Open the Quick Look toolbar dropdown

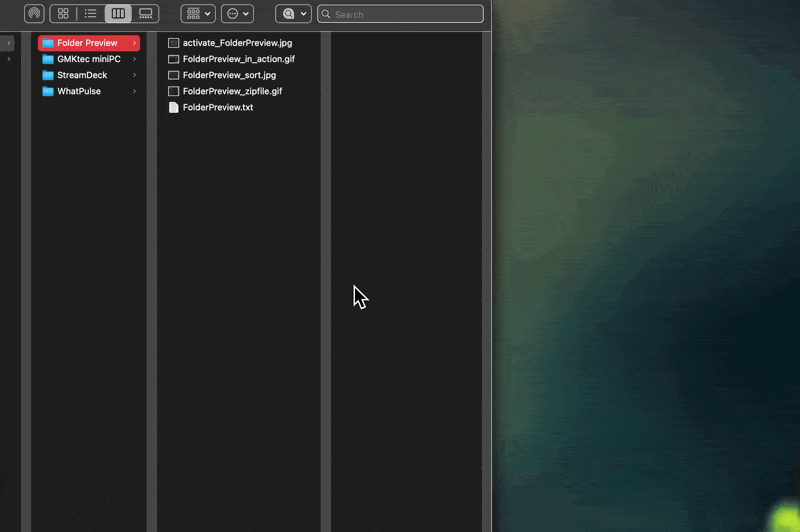click(x=293, y=14)
